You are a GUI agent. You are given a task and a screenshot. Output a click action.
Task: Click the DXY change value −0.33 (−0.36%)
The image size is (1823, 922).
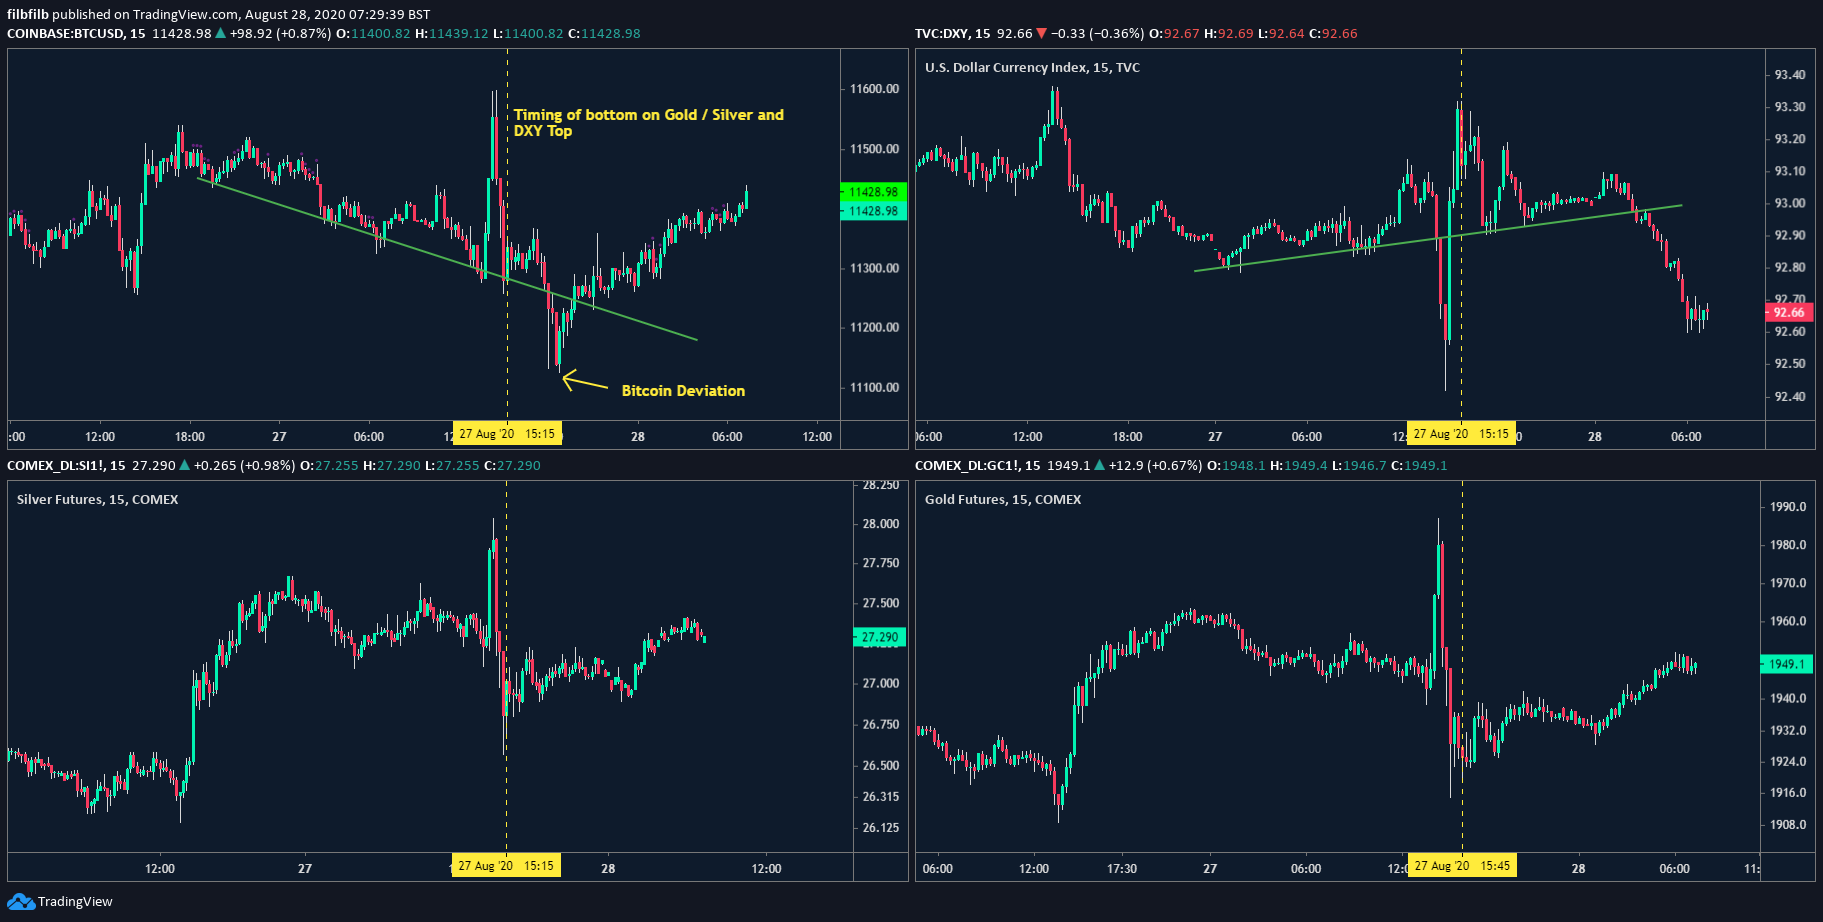click(x=1098, y=33)
